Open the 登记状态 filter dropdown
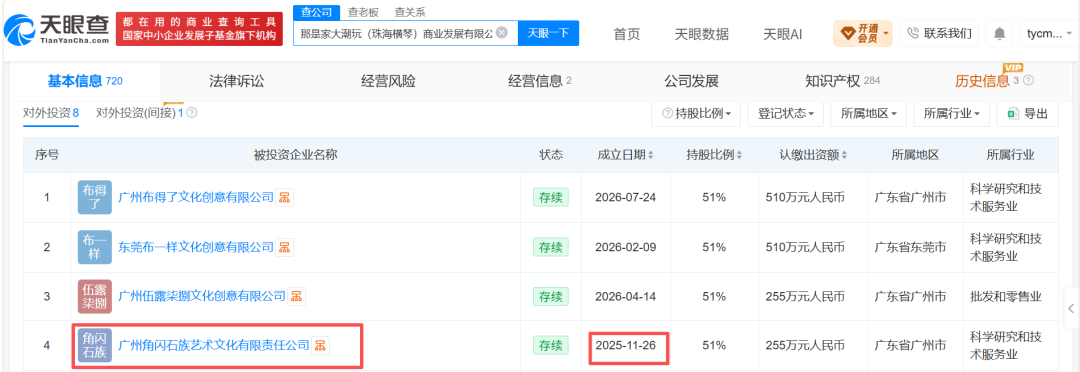Viewport: 1080px width, 372px height. click(x=785, y=114)
